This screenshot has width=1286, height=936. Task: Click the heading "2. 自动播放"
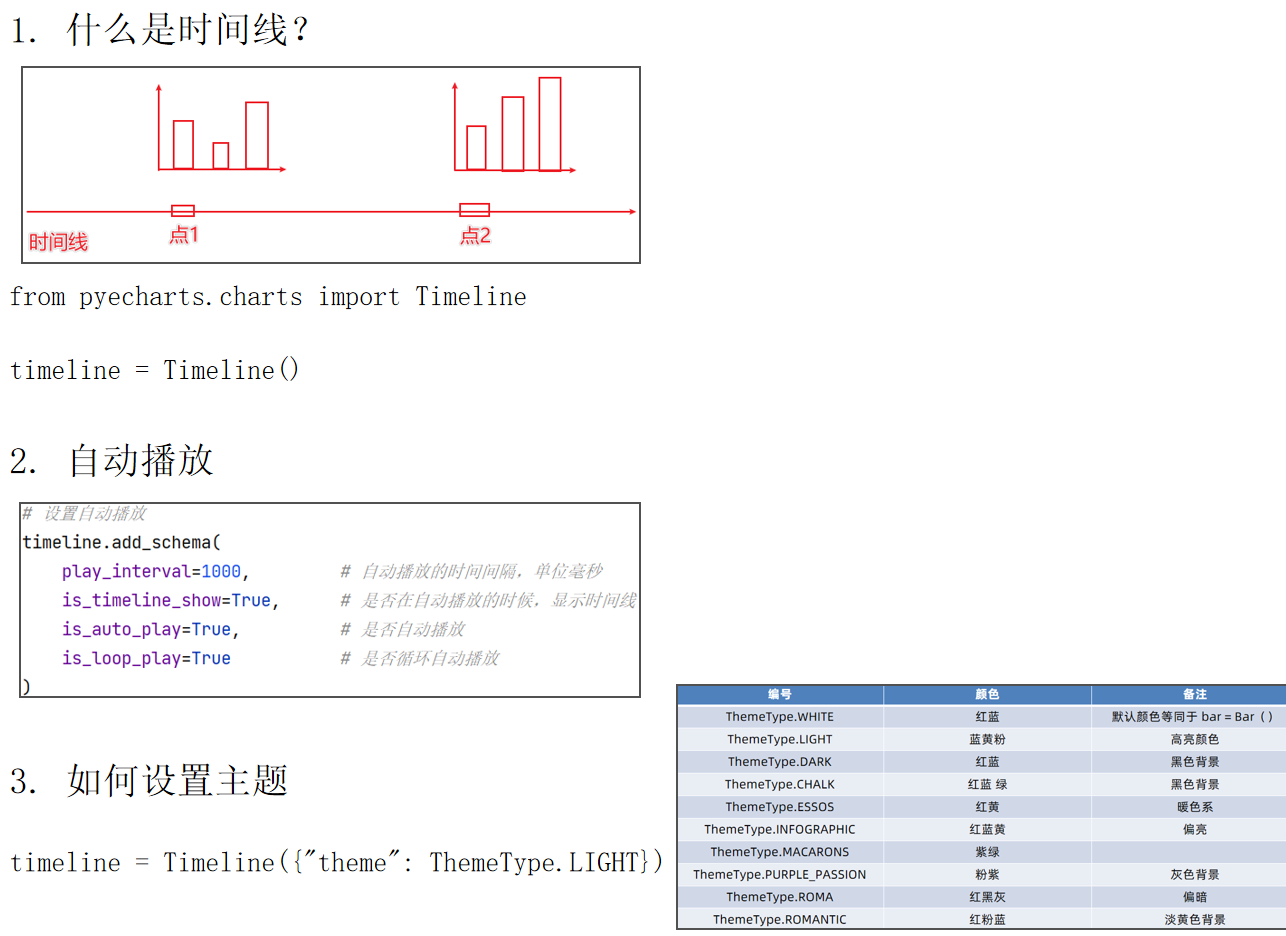click(x=112, y=460)
